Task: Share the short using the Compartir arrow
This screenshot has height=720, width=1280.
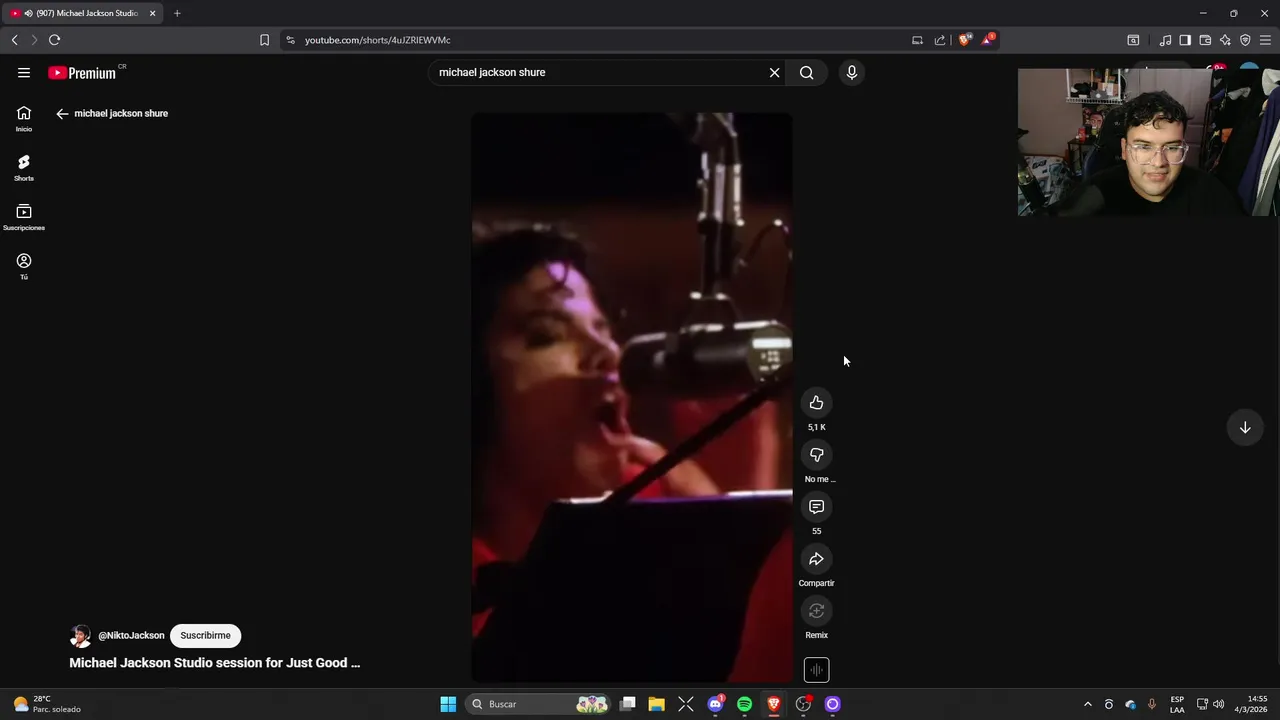Action: click(816, 559)
